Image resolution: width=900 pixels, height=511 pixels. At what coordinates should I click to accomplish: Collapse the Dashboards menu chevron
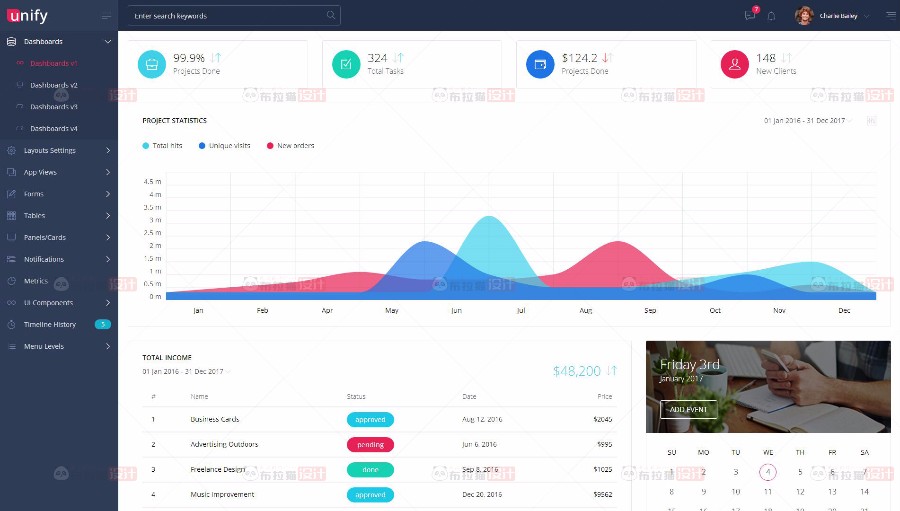107,41
